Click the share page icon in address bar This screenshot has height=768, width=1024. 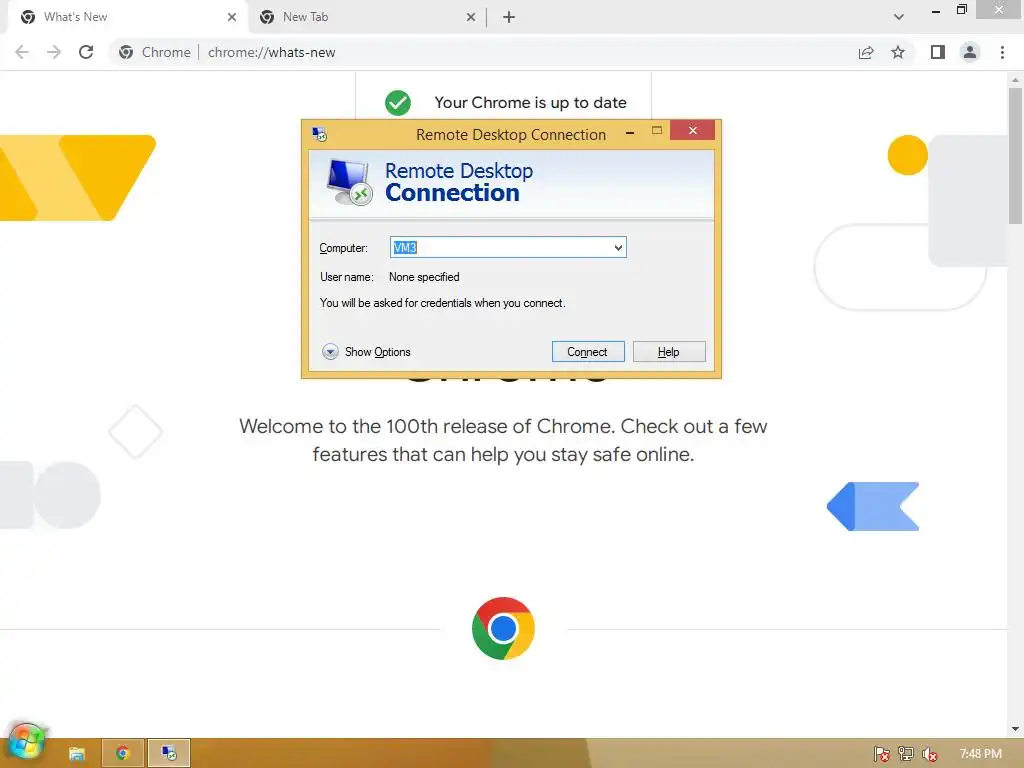(866, 52)
